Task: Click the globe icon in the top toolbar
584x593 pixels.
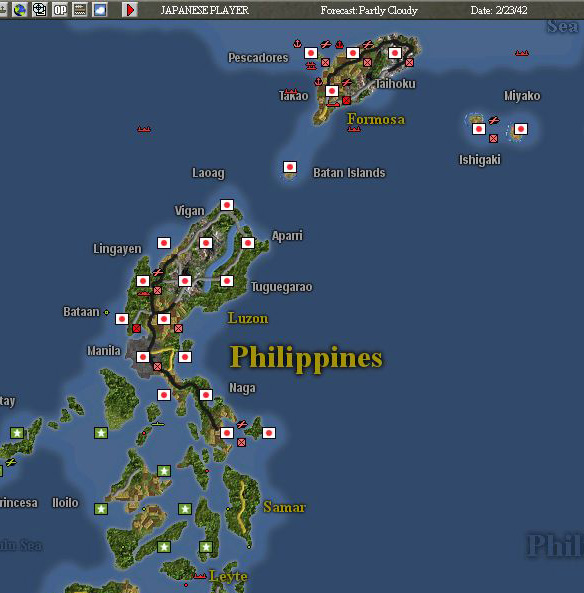Action: point(20,9)
